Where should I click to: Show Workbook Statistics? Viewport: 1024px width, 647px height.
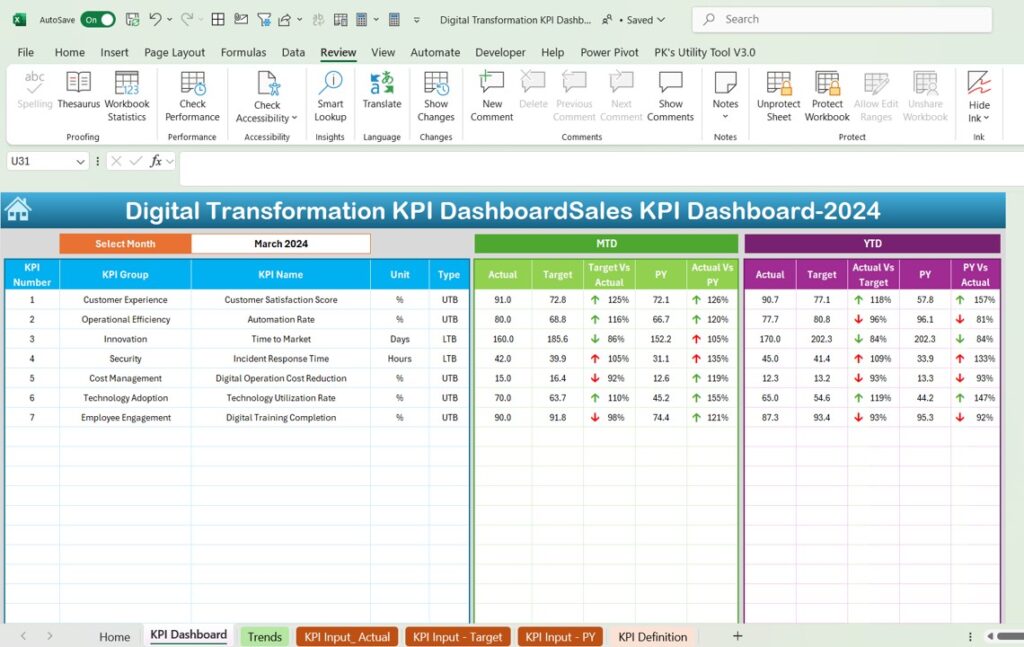tap(127, 97)
